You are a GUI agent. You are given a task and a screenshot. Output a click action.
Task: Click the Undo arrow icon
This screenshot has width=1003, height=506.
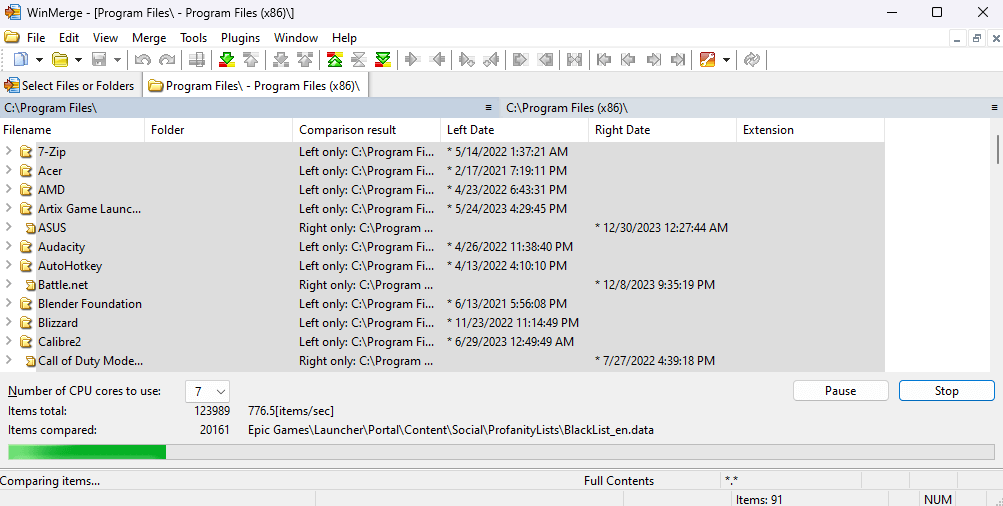click(x=143, y=60)
